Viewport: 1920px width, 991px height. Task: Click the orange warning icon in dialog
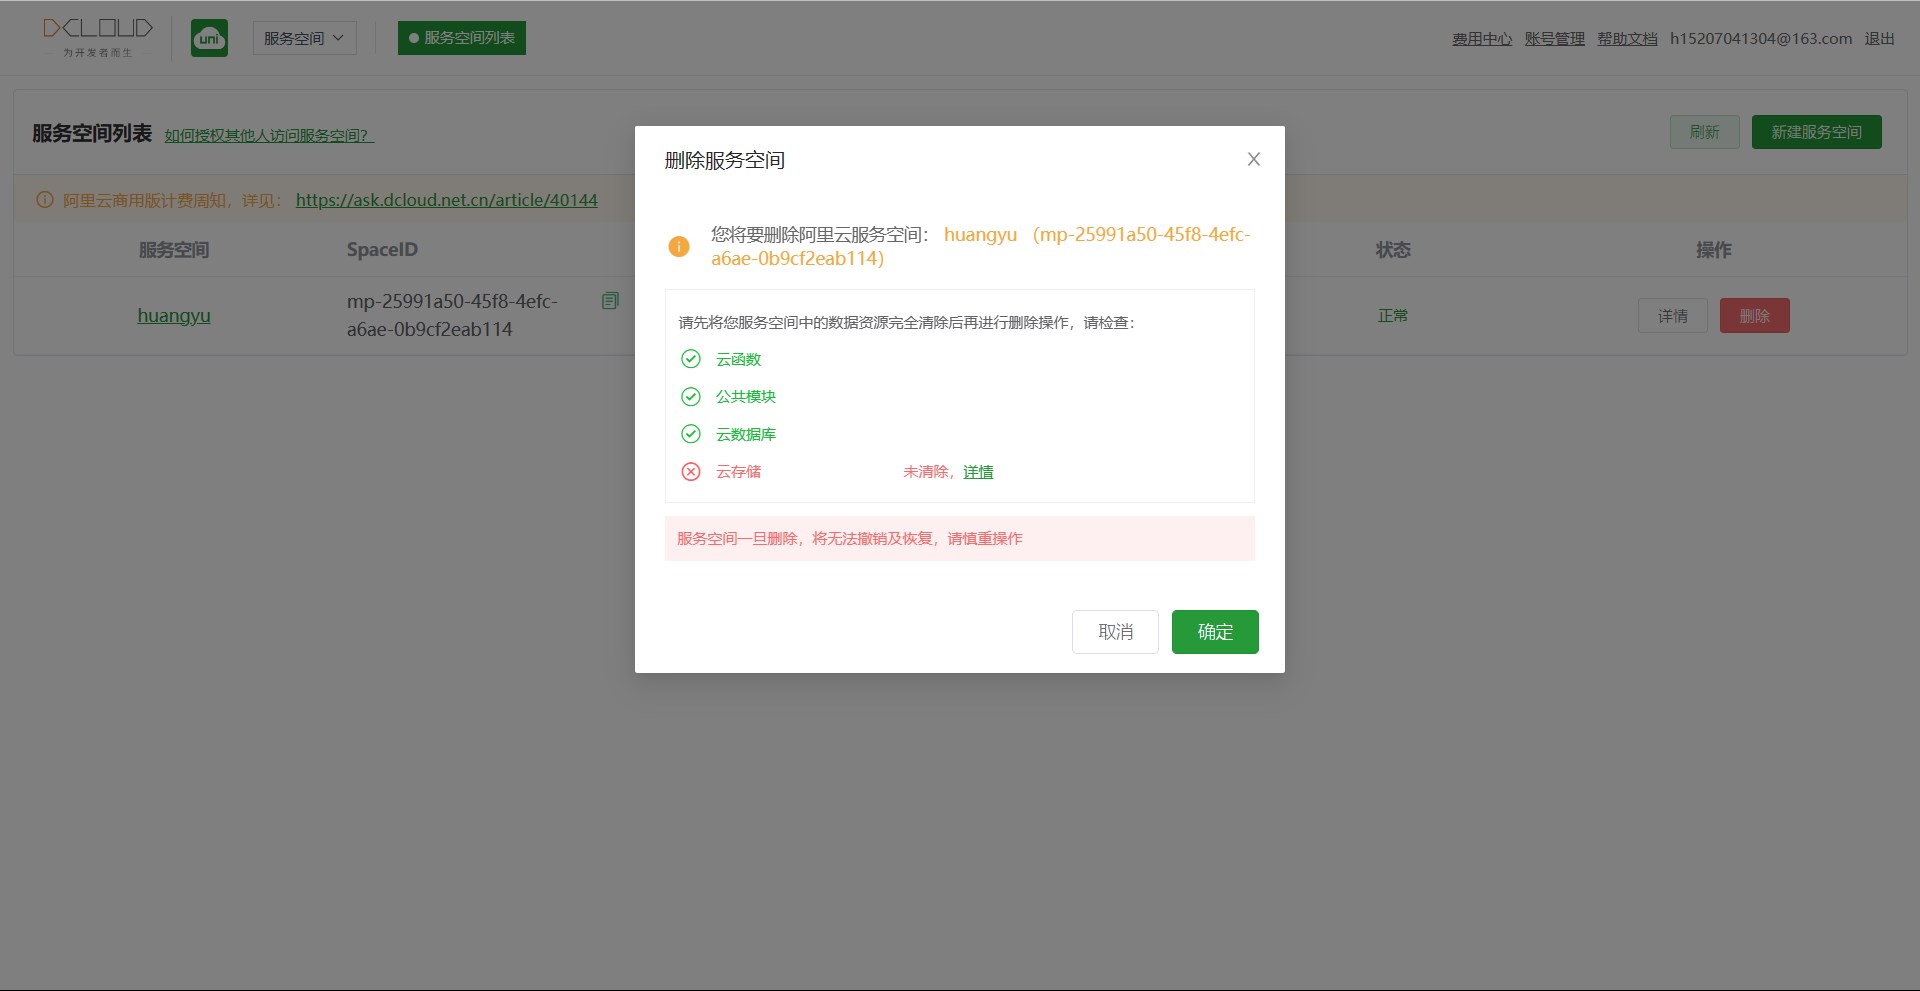[679, 246]
